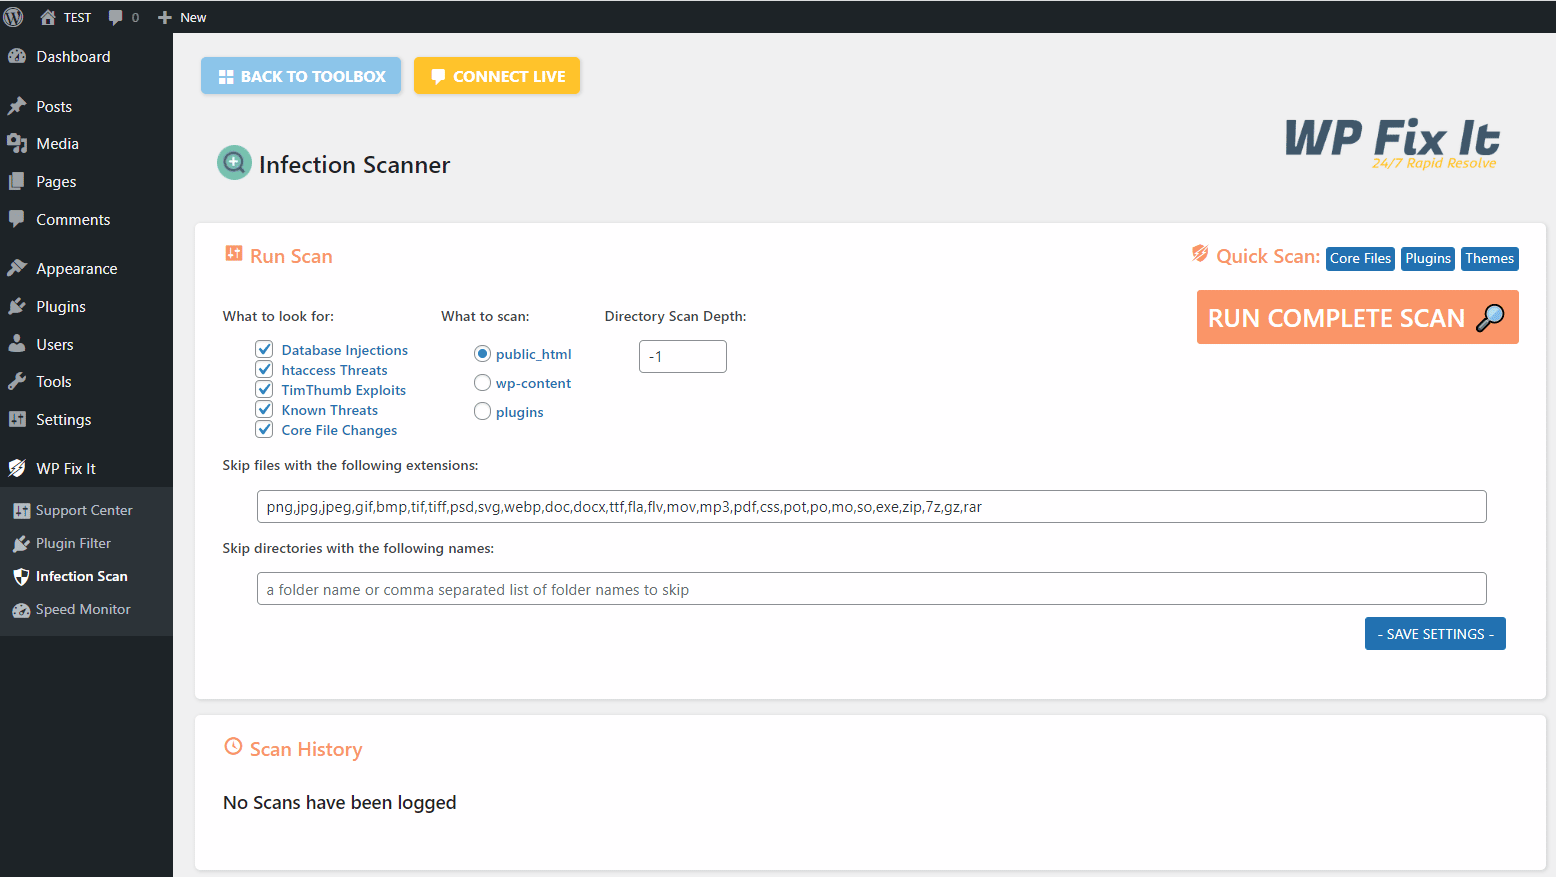The width and height of the screenshot is (1556, 877).
Task: Click the Infection Scanner magnifier icon
Action: coord(234,163)
